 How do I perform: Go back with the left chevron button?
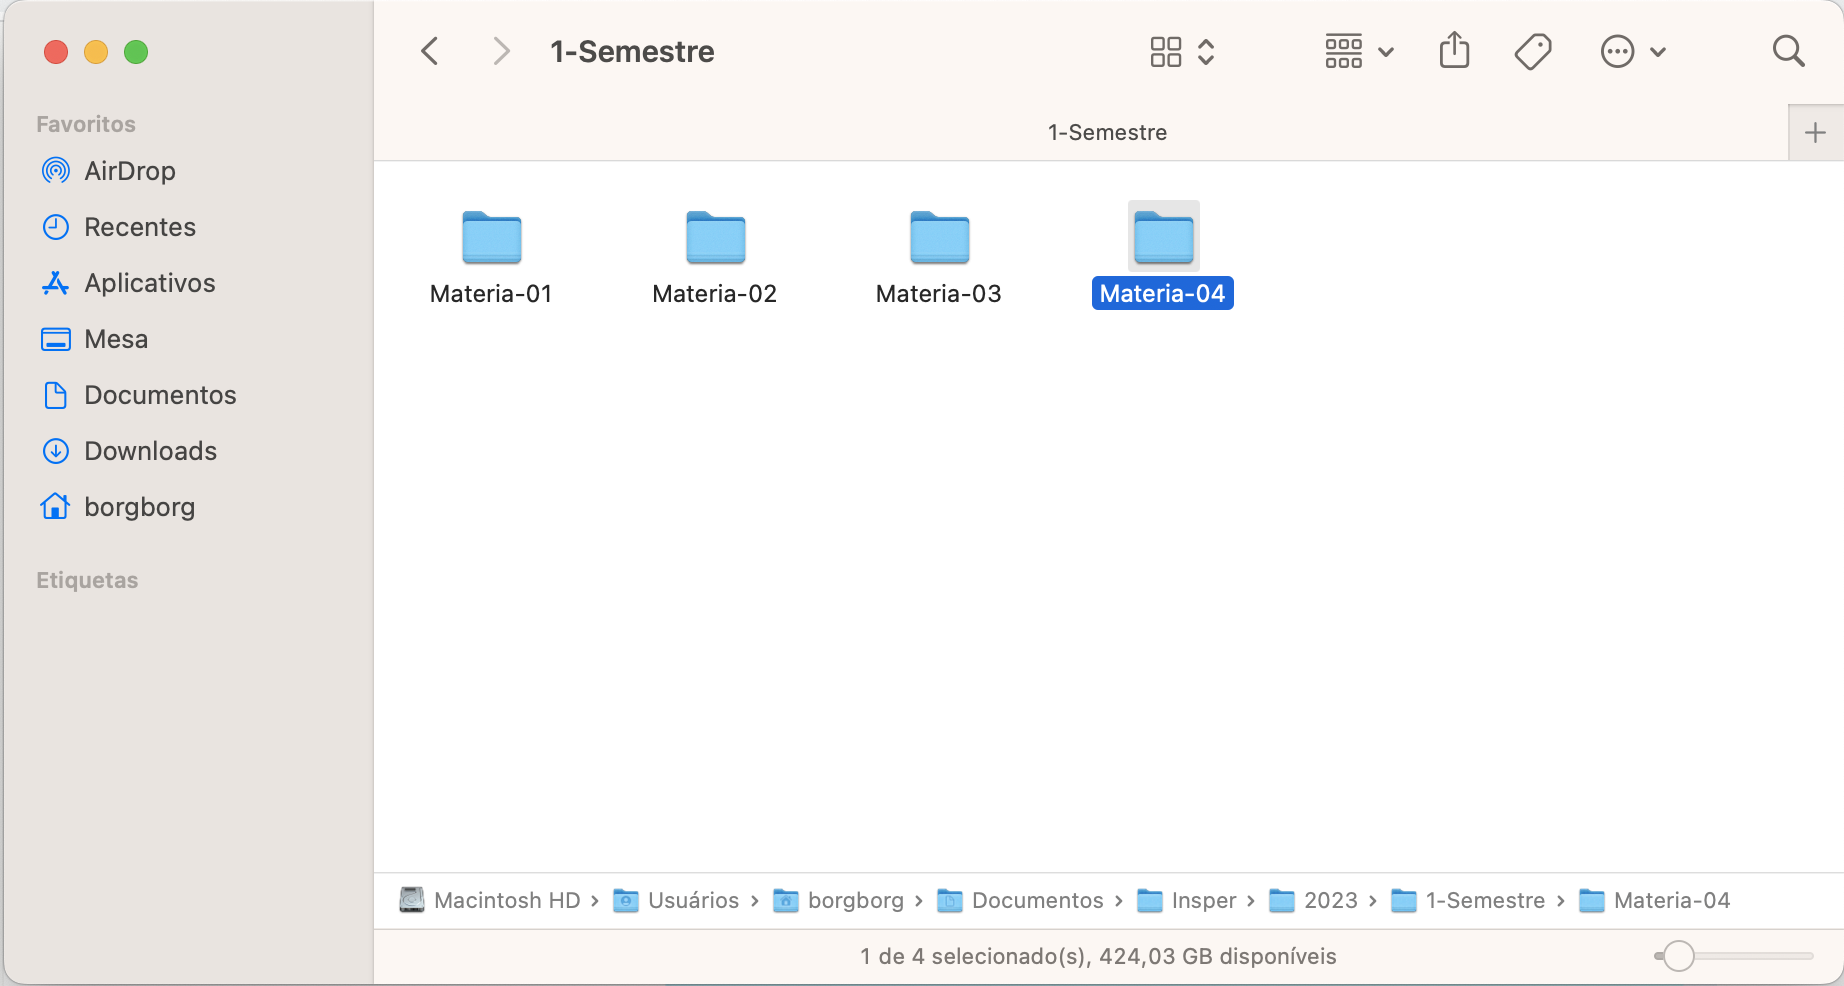[430, 51]
